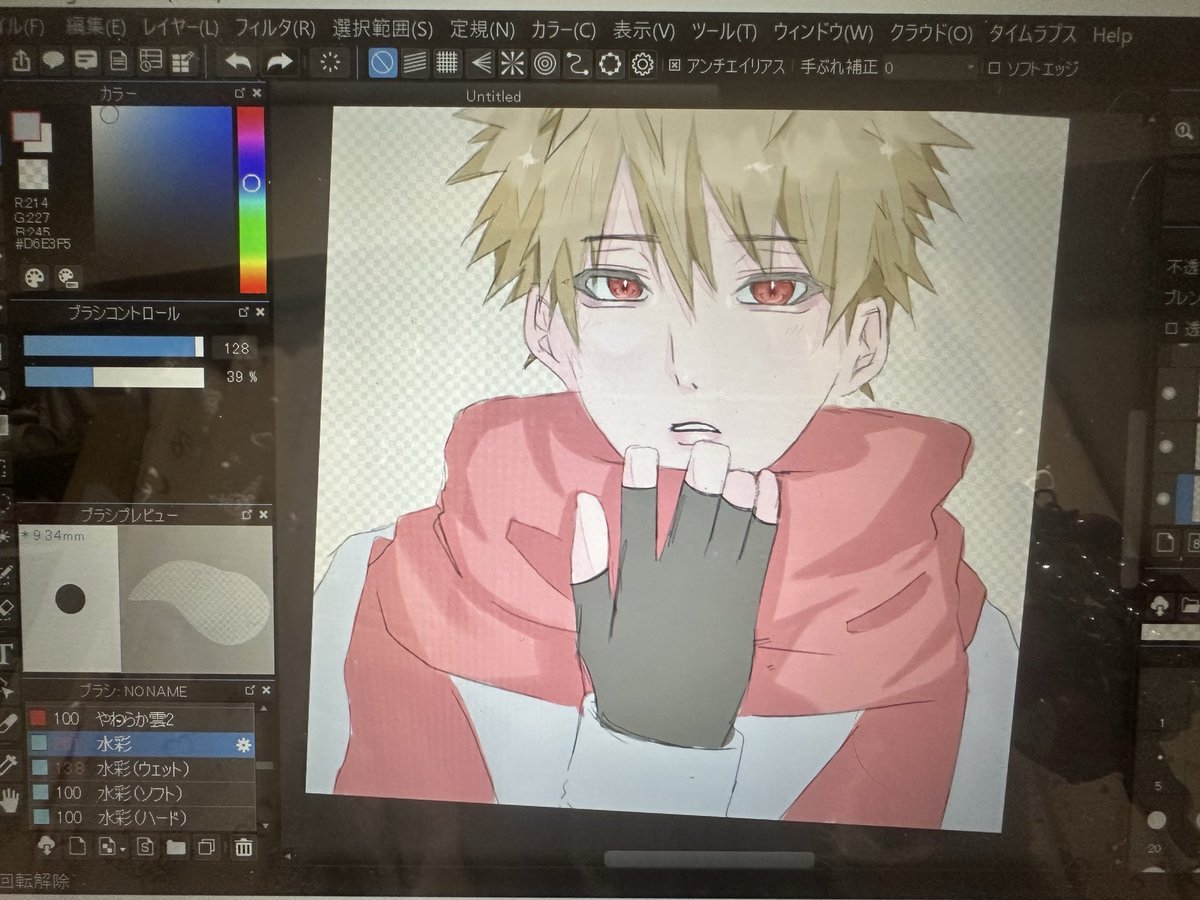This screenshot has height=900, width=1200.
Task: Adjust the brush size slider showing 128
Action: pyautogui.click(x=114, y=346)
